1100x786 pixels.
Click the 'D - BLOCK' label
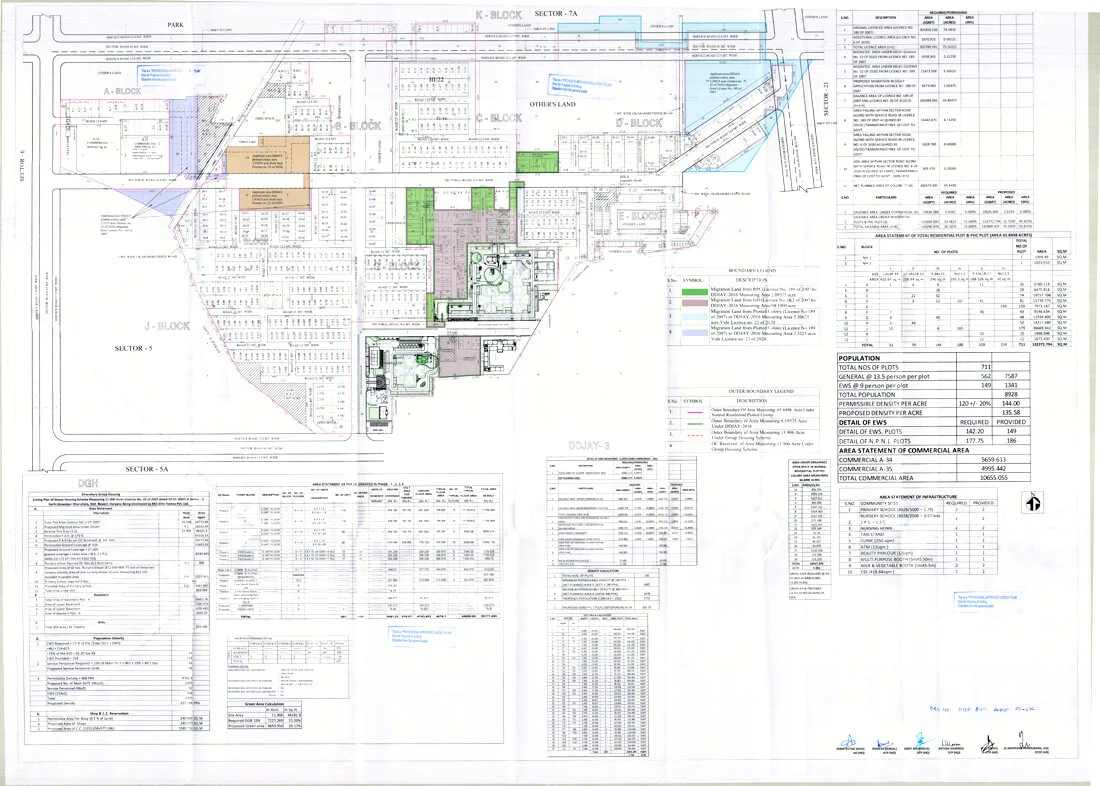639,124
